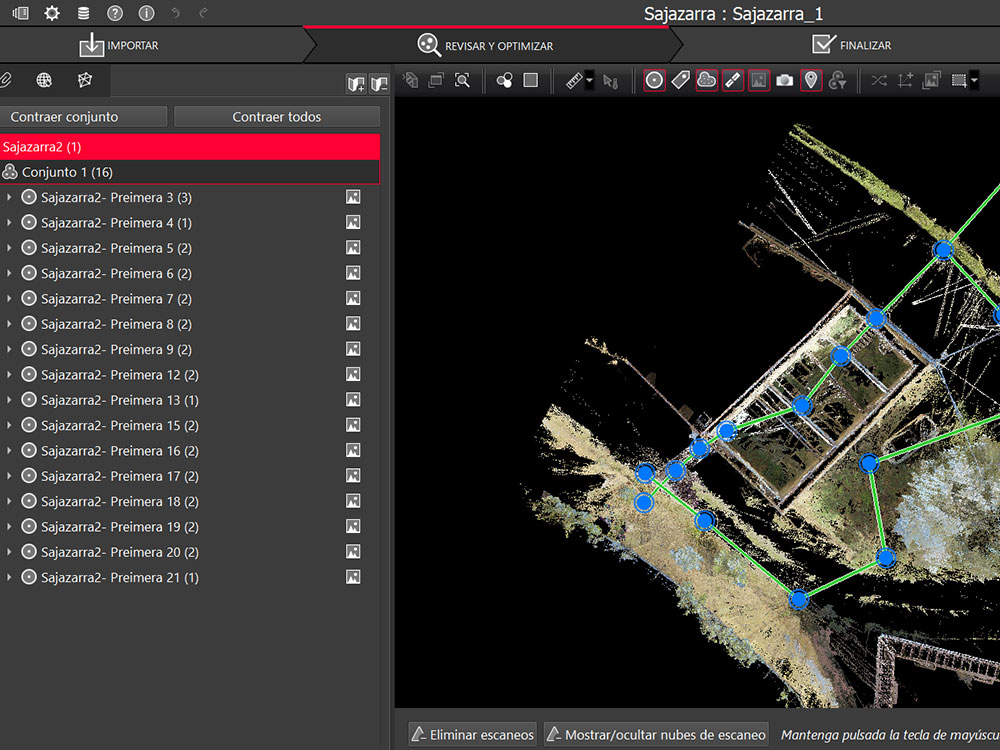This screenshot has height=750, width=1000.
Task: Switch to the IMPORTAR step tab
Action: 120,45
